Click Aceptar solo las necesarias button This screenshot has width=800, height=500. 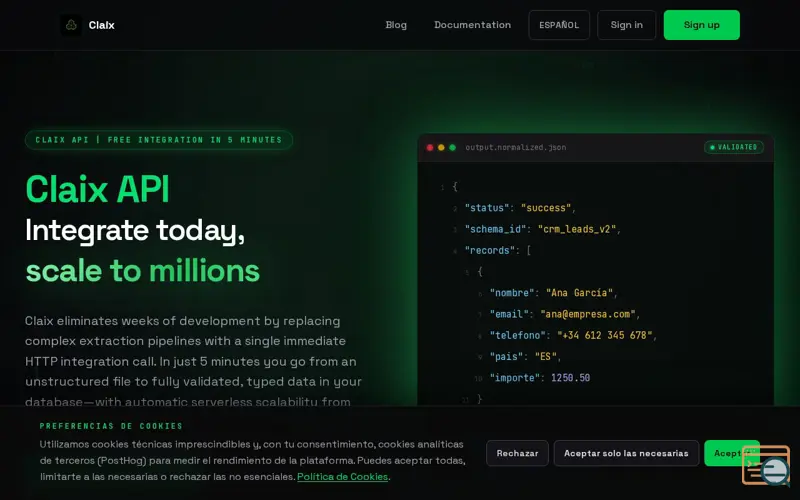coord(626,453)
